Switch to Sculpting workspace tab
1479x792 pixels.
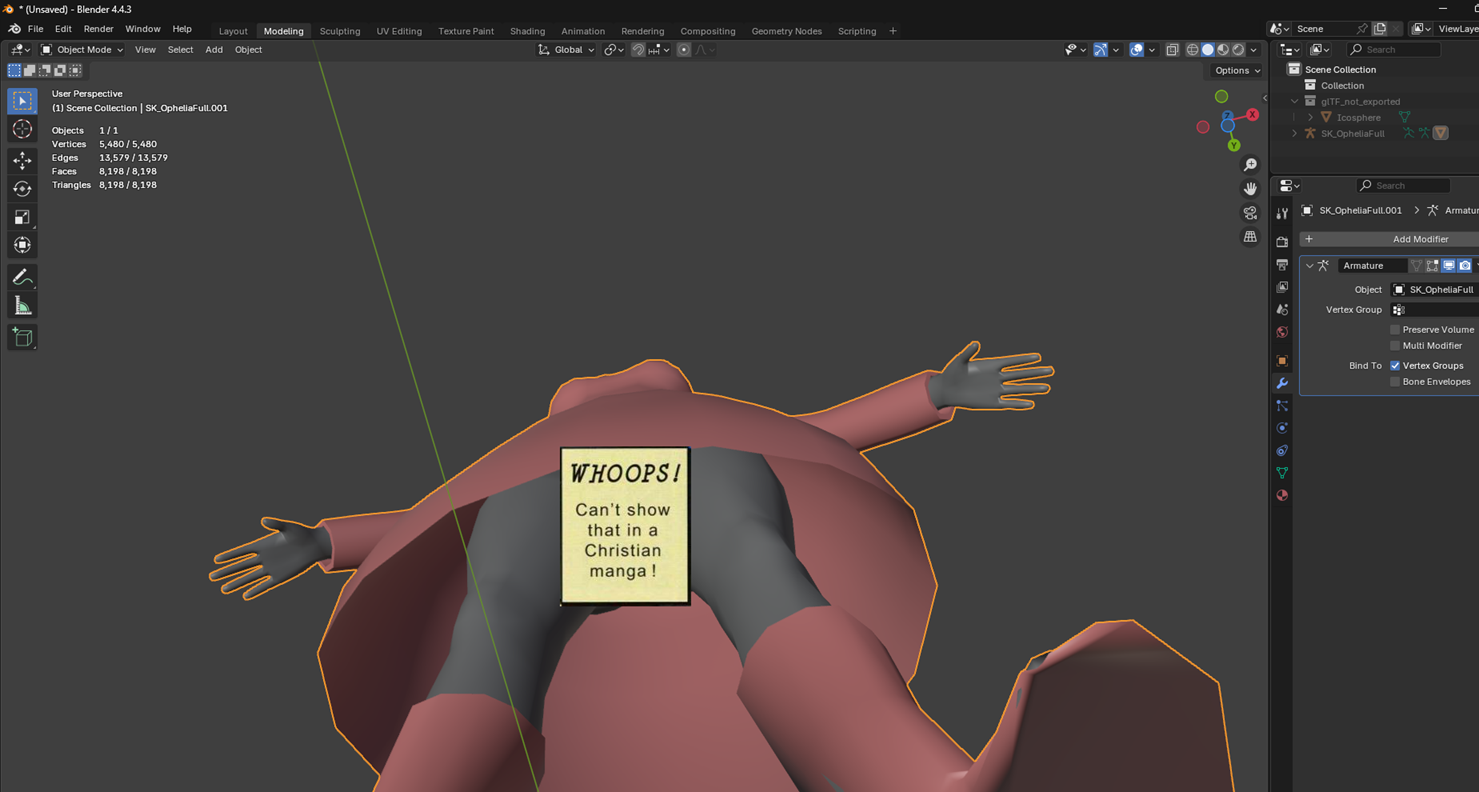point(340,31)
